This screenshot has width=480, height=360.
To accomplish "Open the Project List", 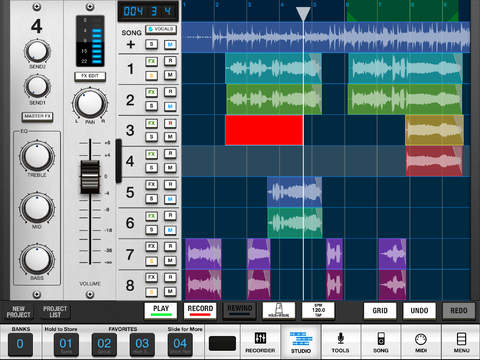I will pyautogui.click(x=55, y=312).
